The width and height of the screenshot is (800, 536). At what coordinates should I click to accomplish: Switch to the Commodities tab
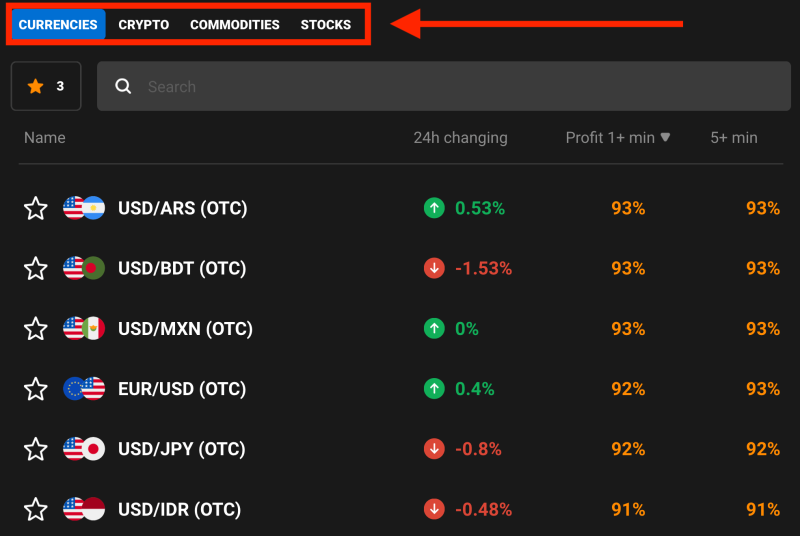coord(235,25)
